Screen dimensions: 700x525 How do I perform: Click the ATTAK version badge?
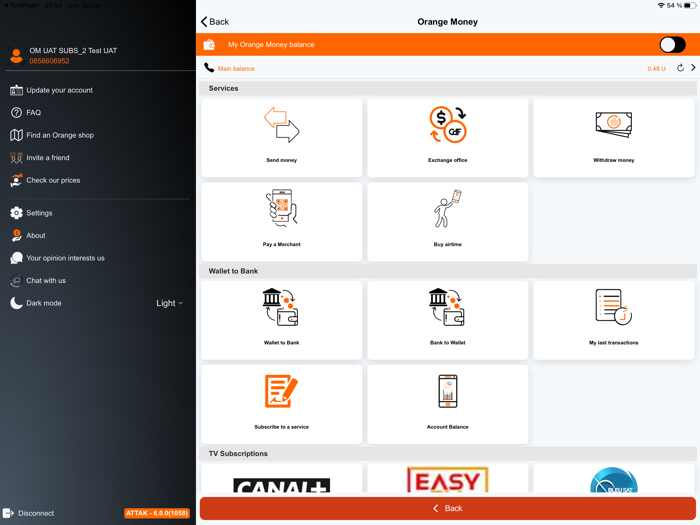(x=157, y=513)
